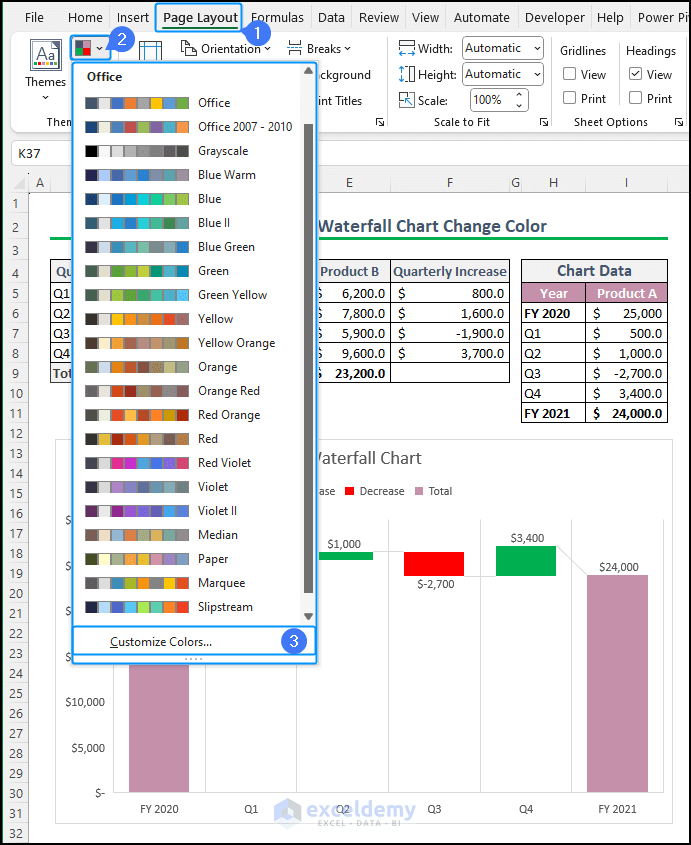Select the Office color palette
The image size is (691, 845).
[189, 103]
